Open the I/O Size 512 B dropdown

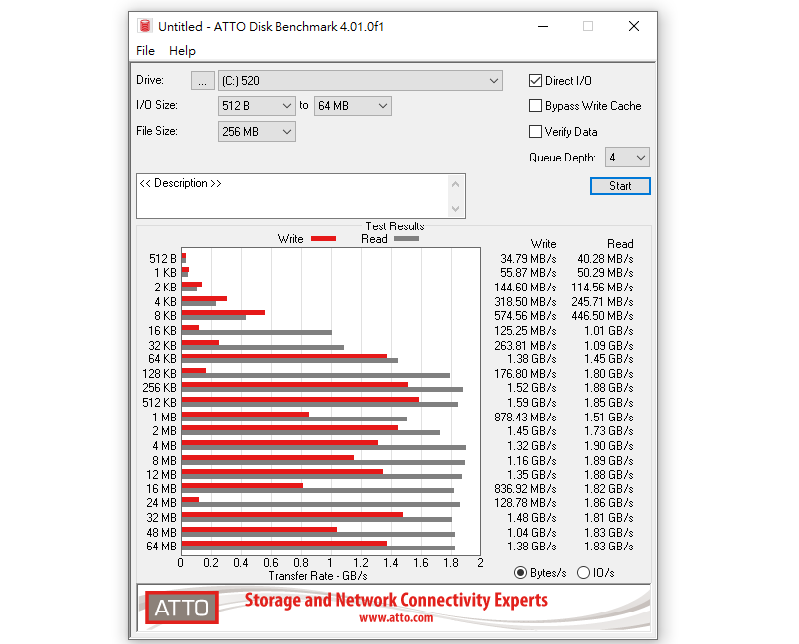click(x=256, y=106)
